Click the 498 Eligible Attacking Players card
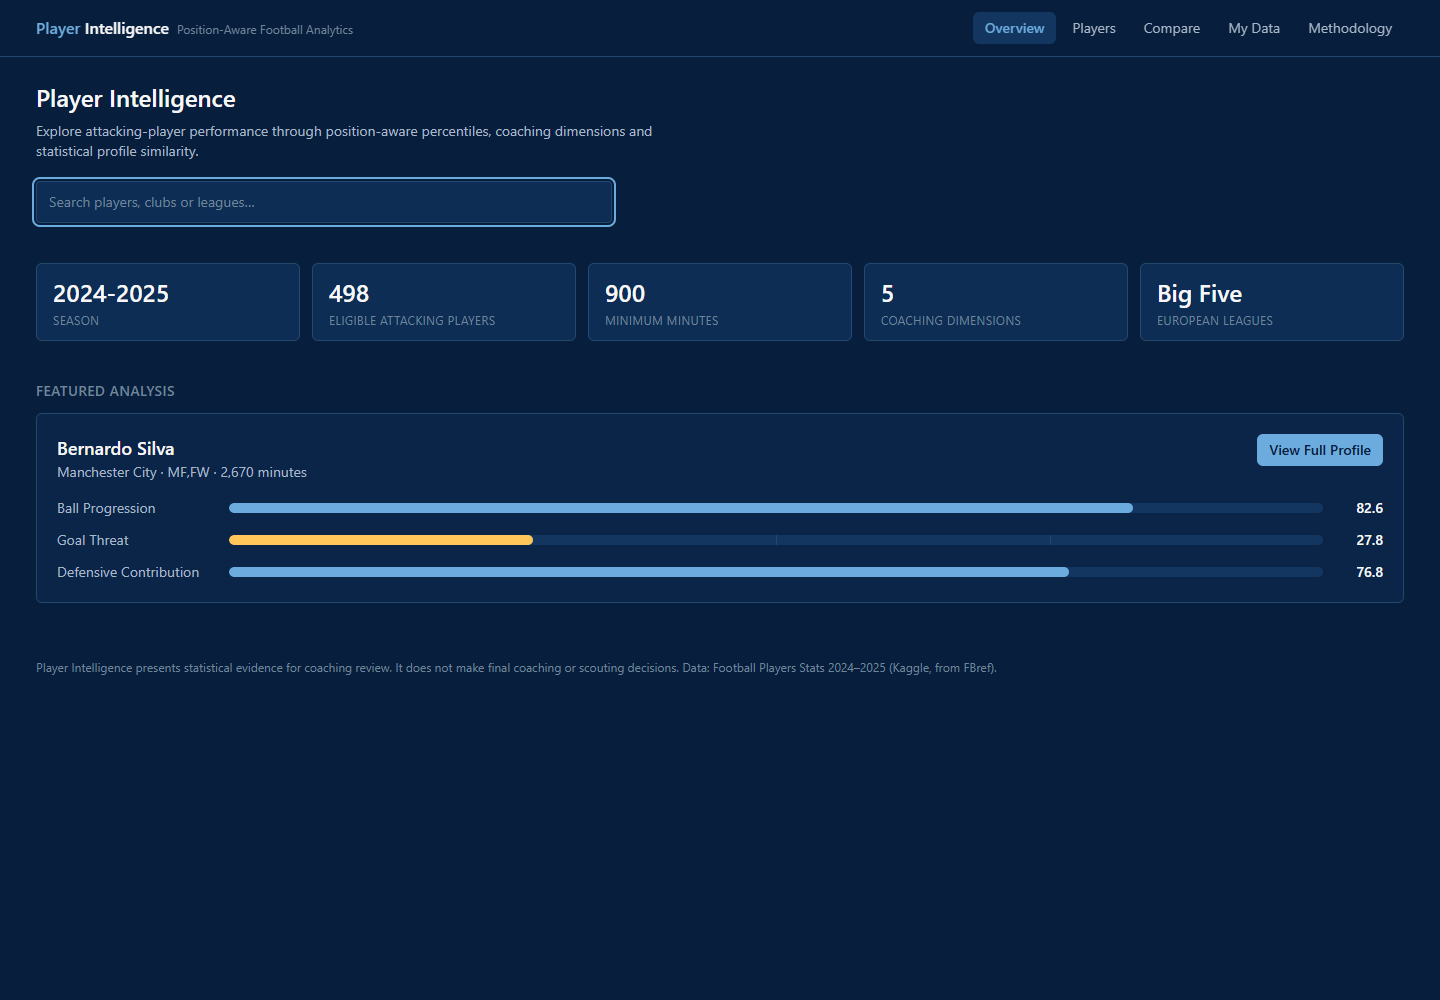The height and width of the screenshot is (1000, 1440). point(444,302)
